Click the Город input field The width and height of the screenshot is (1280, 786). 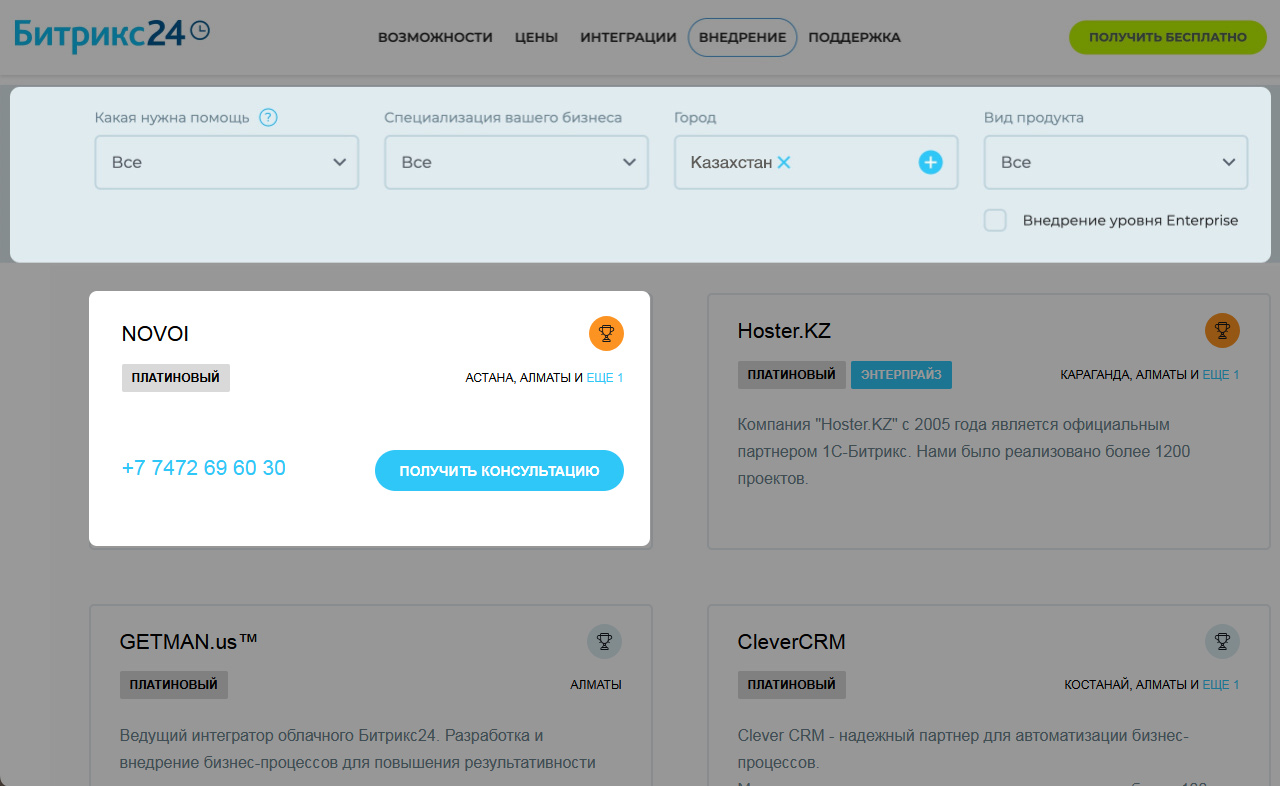point(816,162)
